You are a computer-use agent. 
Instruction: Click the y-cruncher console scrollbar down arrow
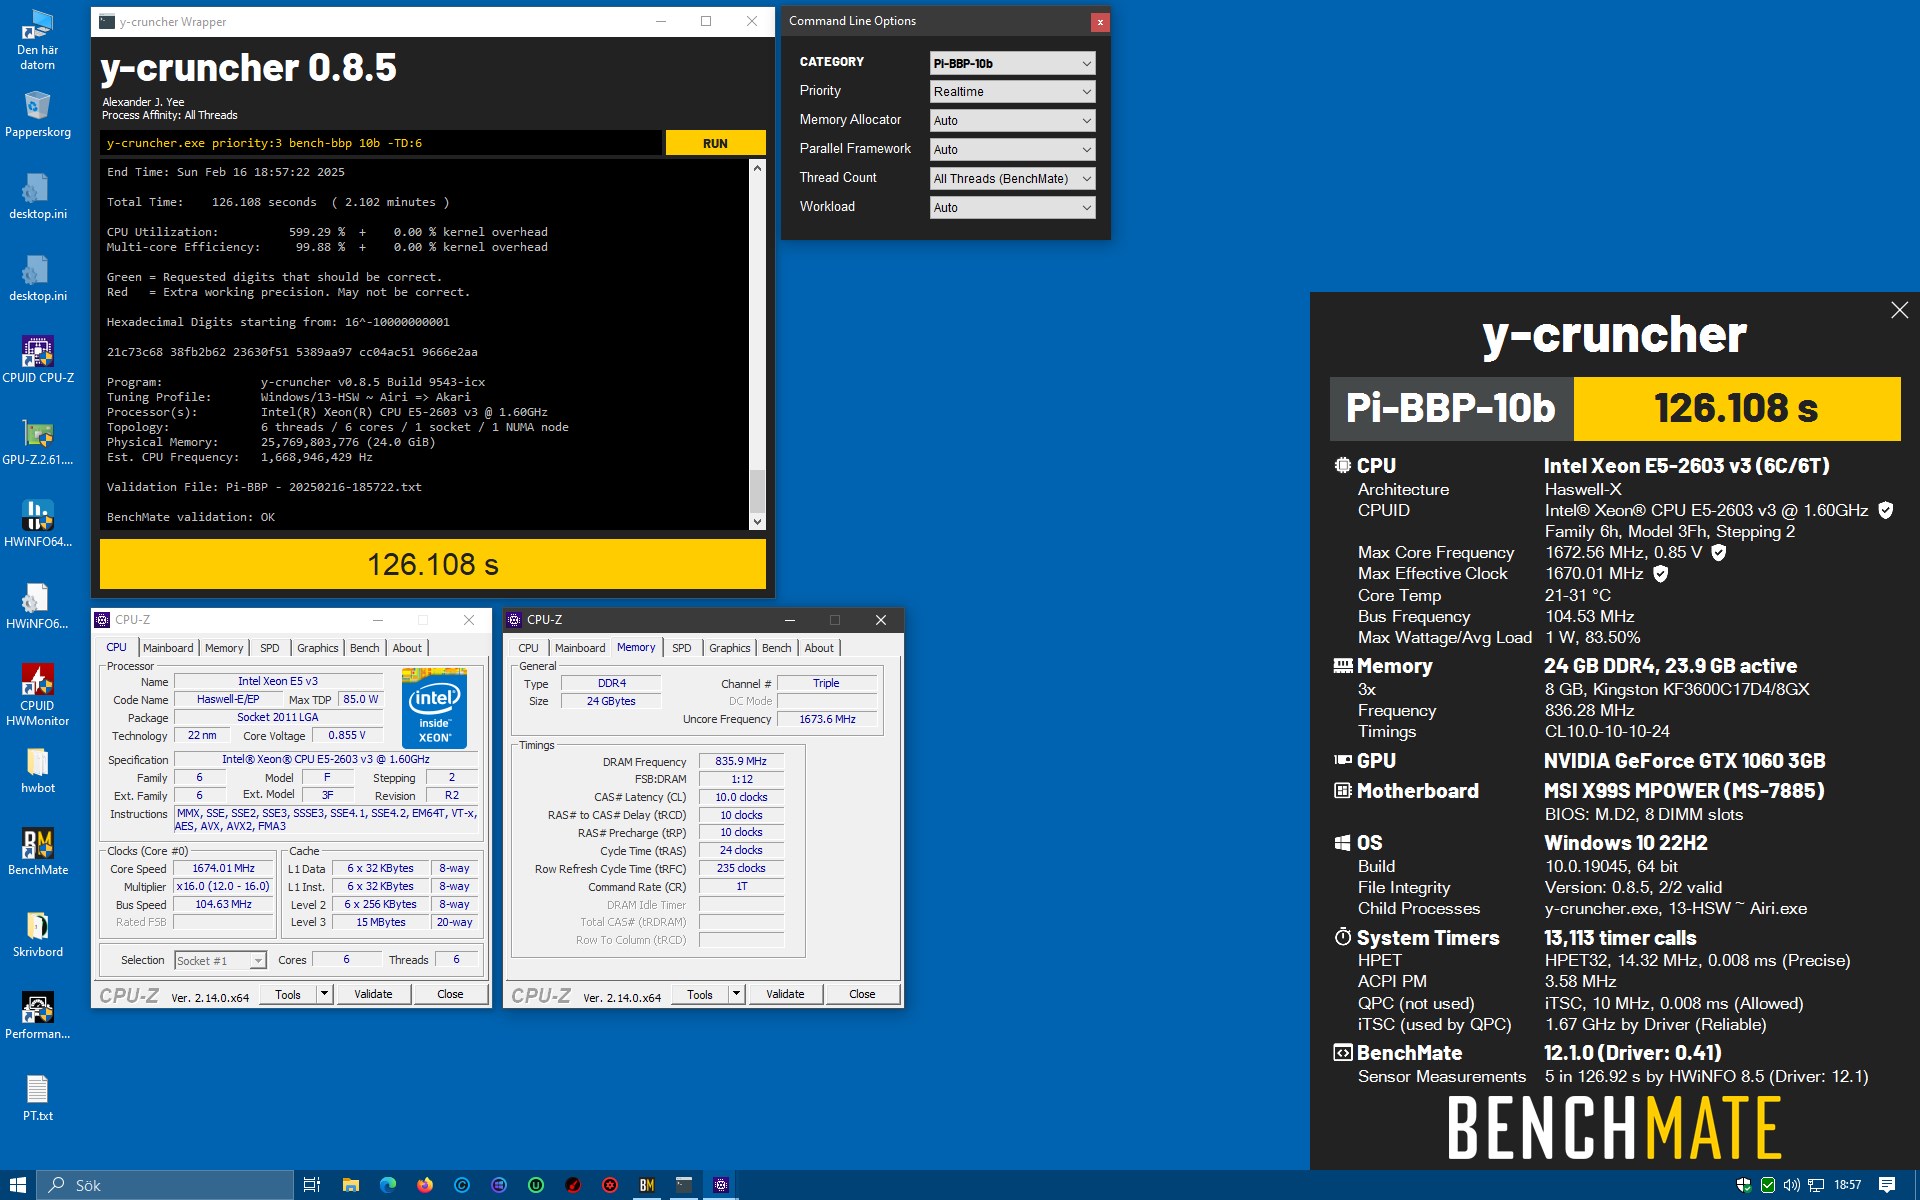[757, 521]
